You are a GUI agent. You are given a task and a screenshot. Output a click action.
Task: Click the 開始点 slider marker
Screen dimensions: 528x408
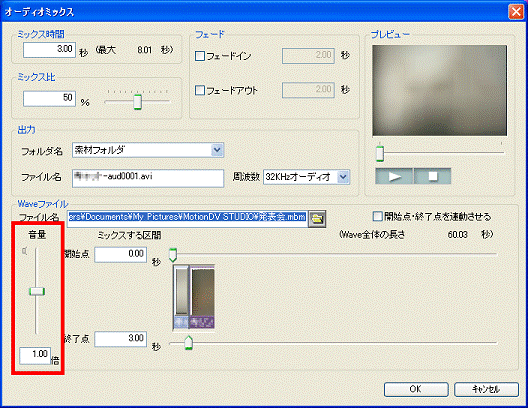click(173, 255)
